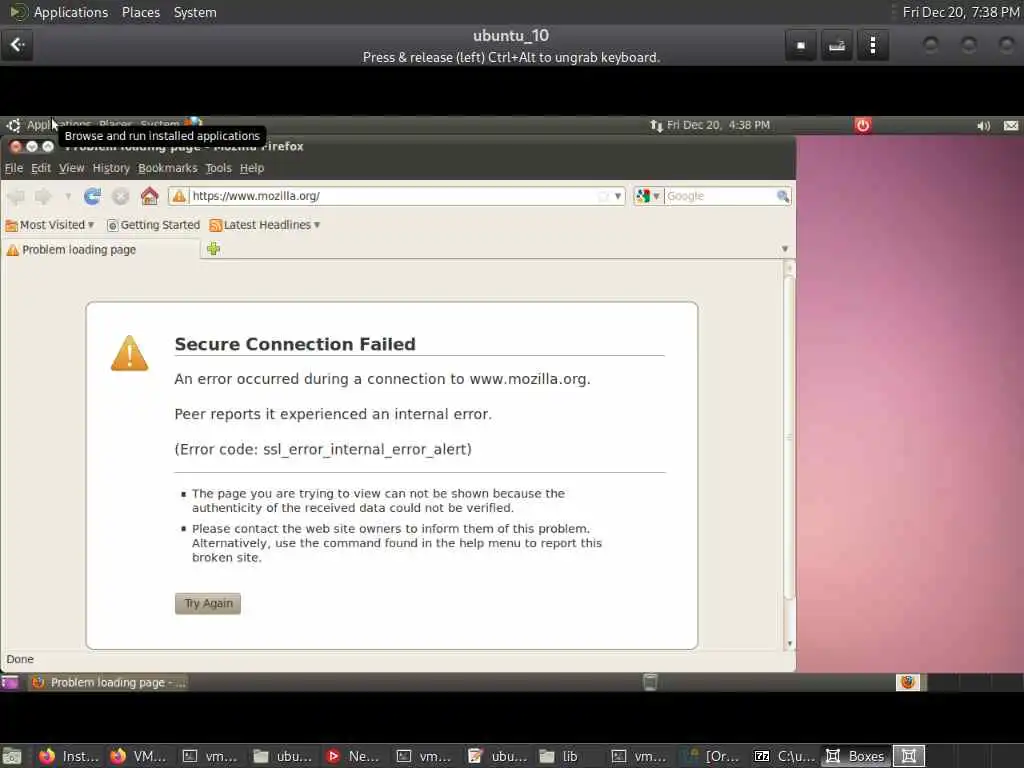This screenshot has width=1024, height=768.
Task: Open guest Ubuntu logo Applications menu
Action: coord(13,125)
